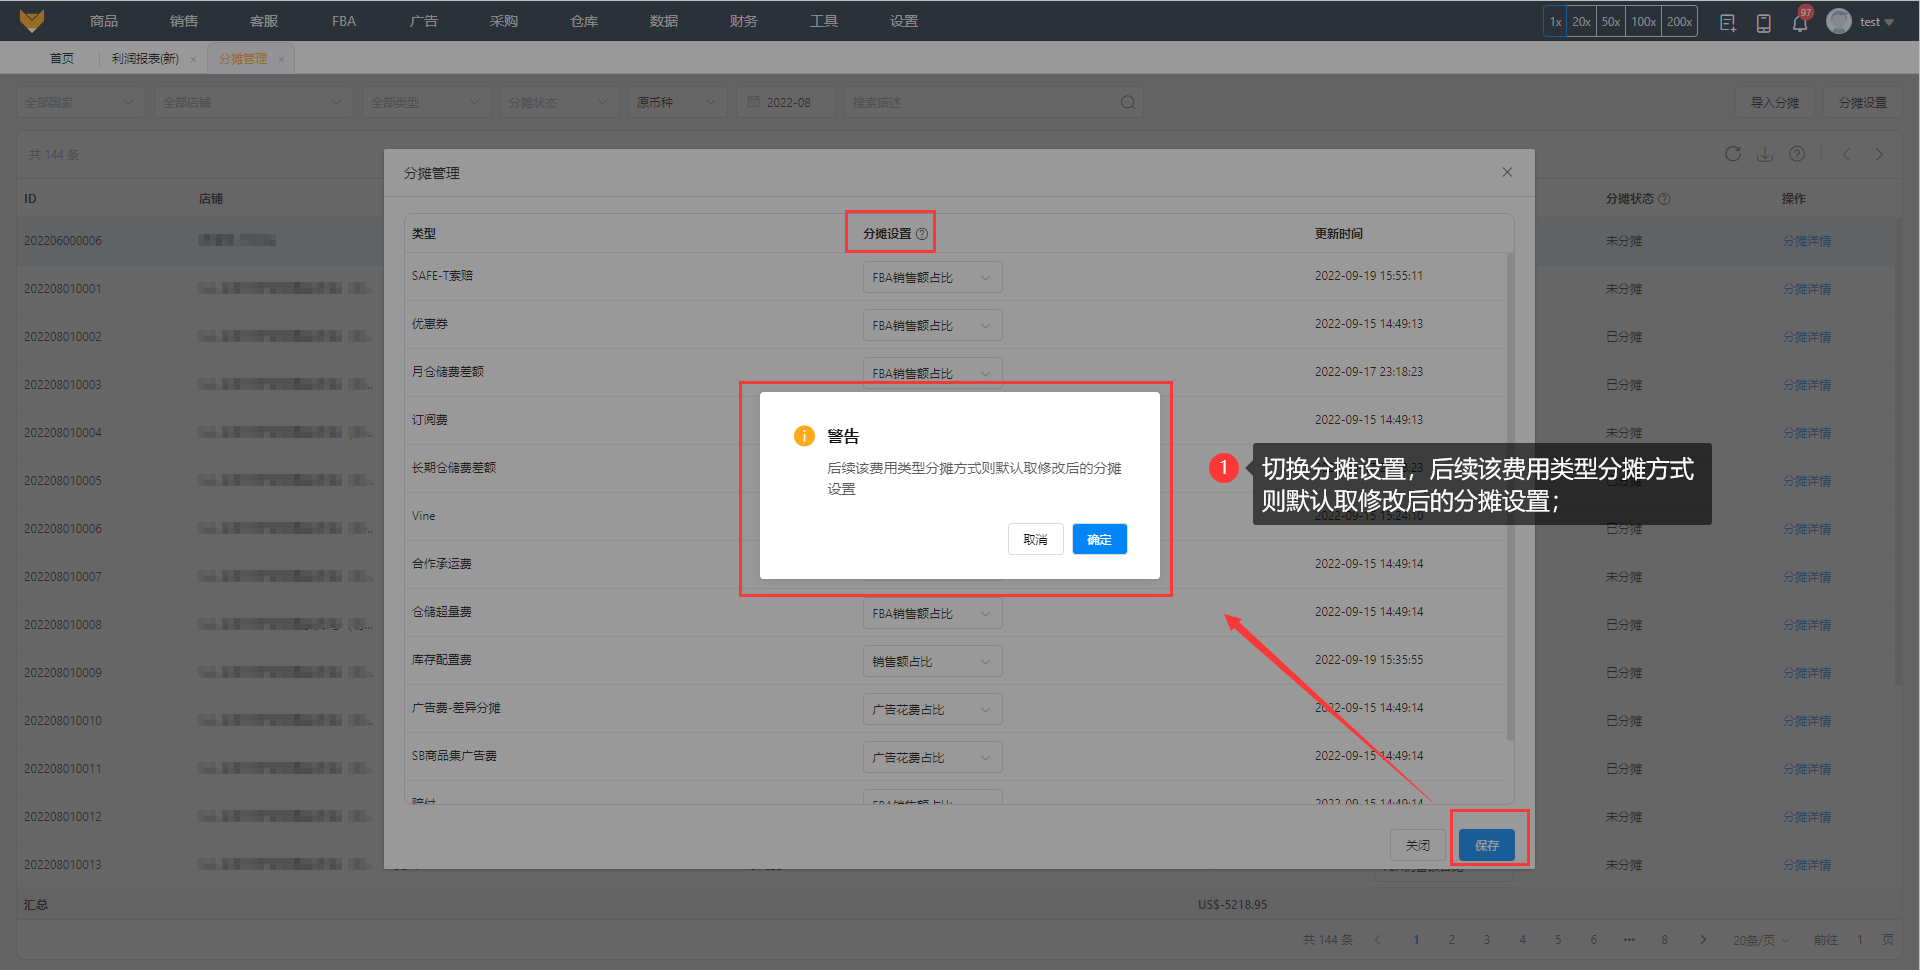Image resolution: width=1920 pixels, height=970 pixels.
Task: Open the 全部店铺 filter dropdown
Action: click(253, 102)
